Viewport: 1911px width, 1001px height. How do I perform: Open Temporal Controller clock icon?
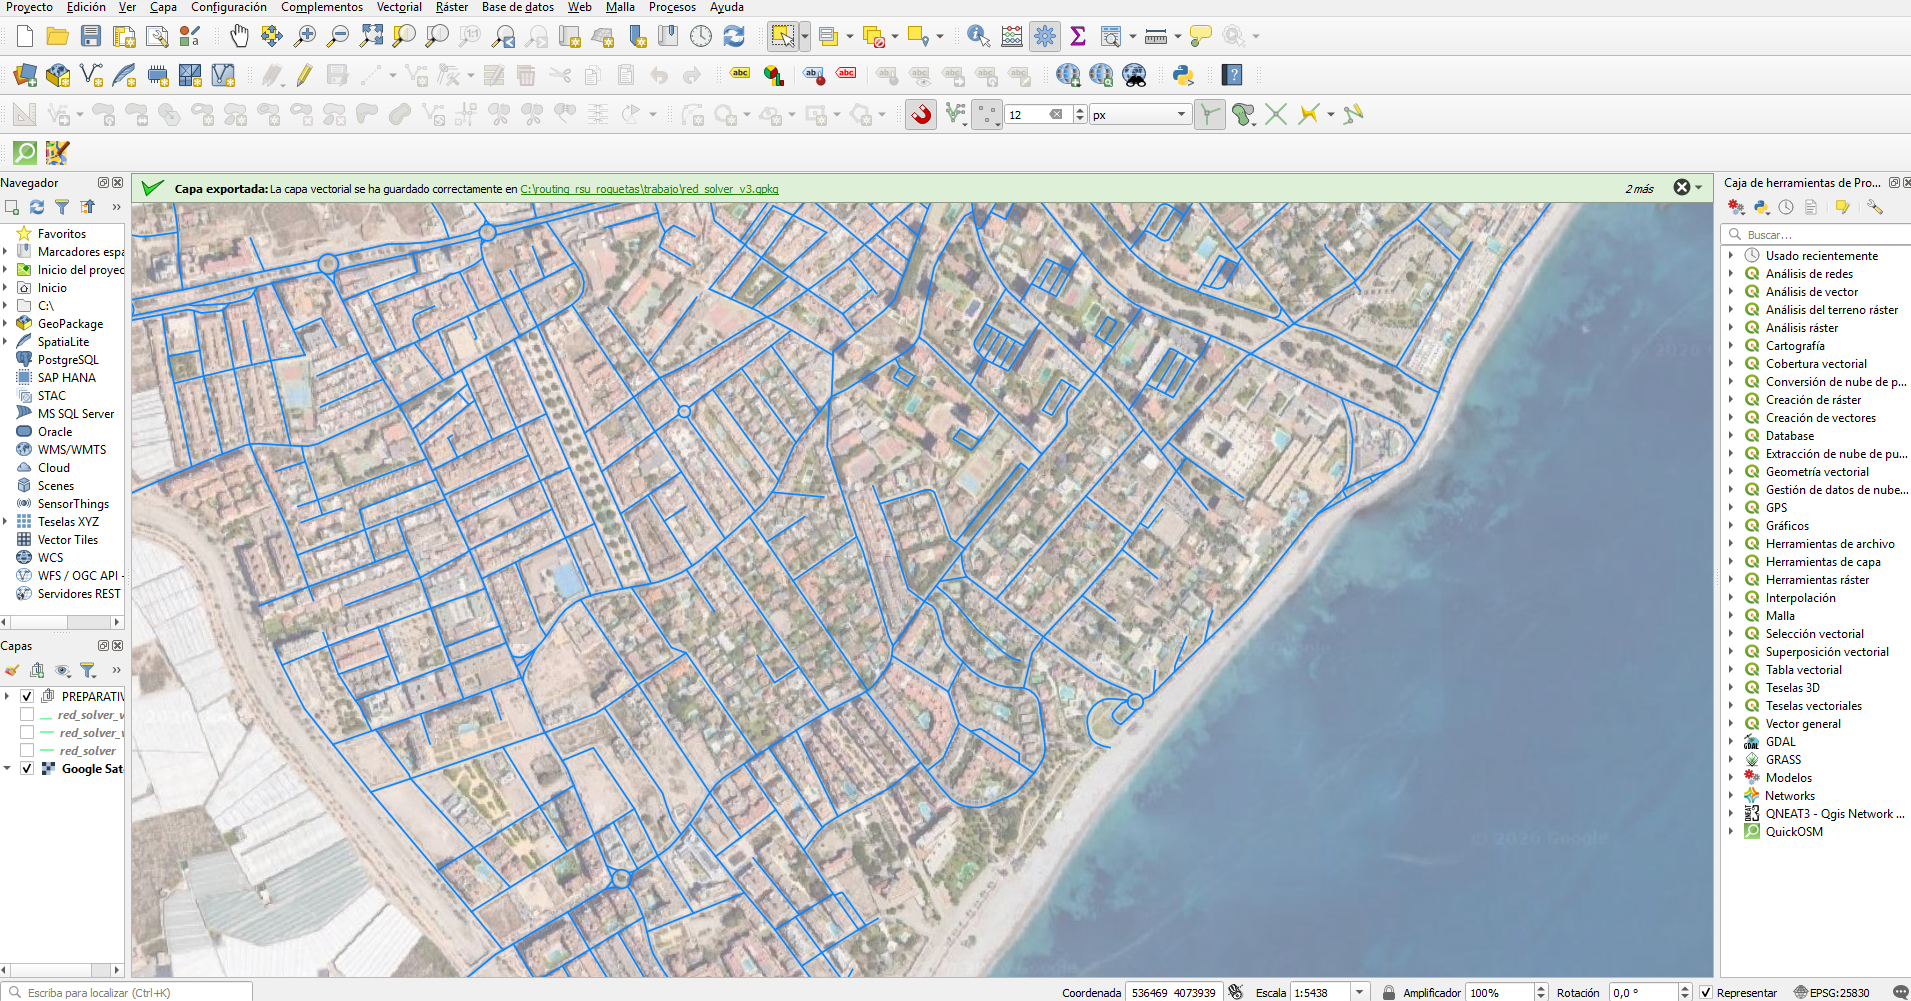(701, 37)
